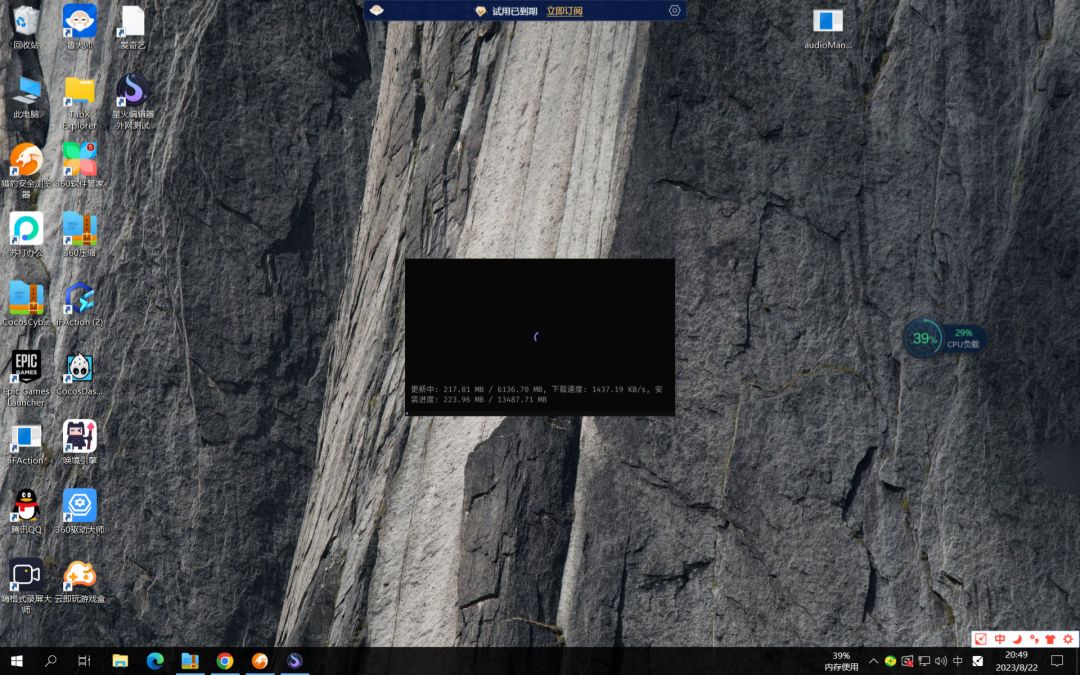
Task: Select the 360驱动大师 desktop shortcut
Action: 80,512
